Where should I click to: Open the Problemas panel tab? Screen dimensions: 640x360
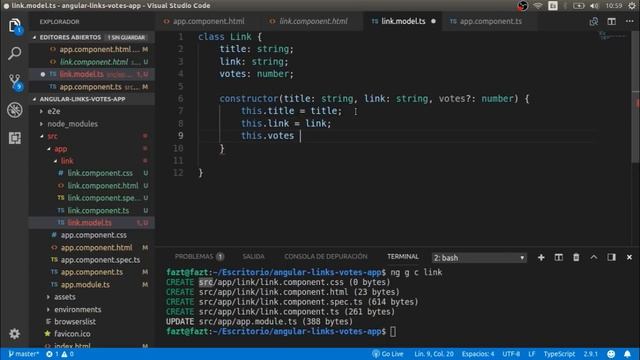click(x=199, y=257)
